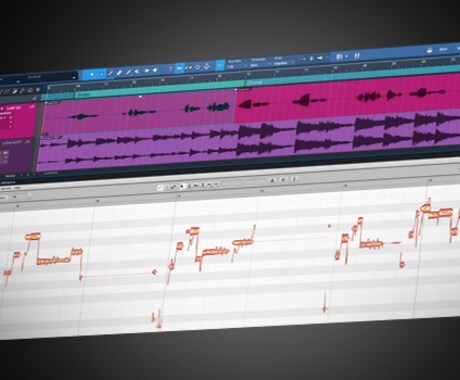Open the Snap mode dropdown

[x=283, y=63]
